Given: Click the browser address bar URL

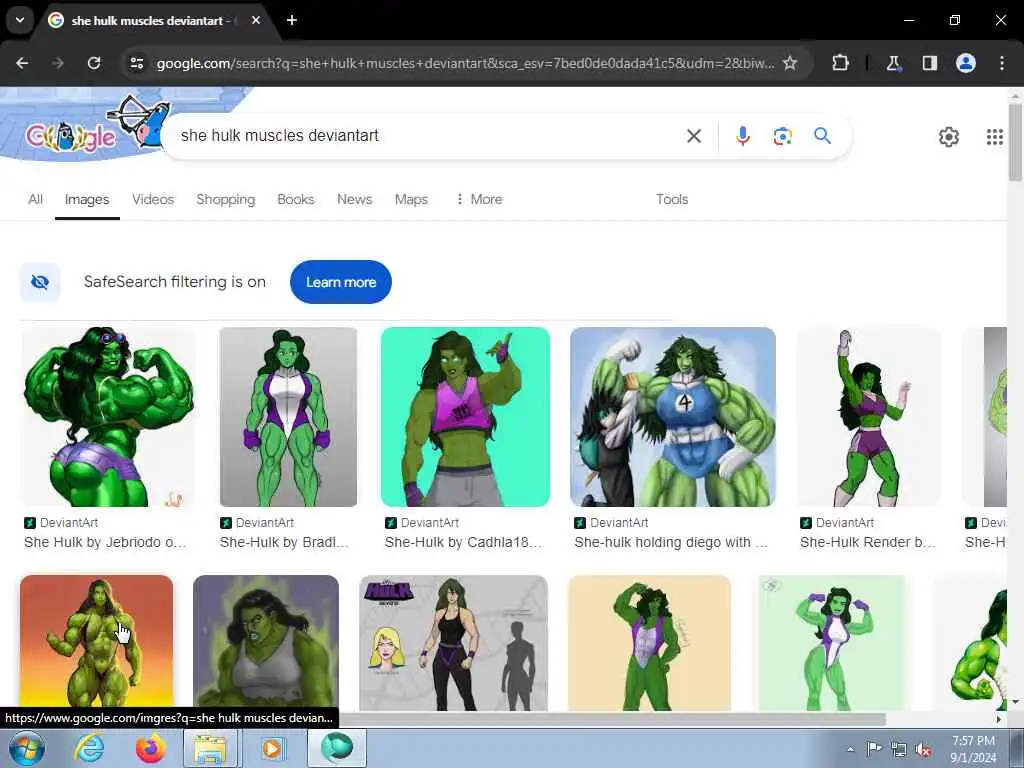Looking at the screenshot, I should (x=465, y=63).
